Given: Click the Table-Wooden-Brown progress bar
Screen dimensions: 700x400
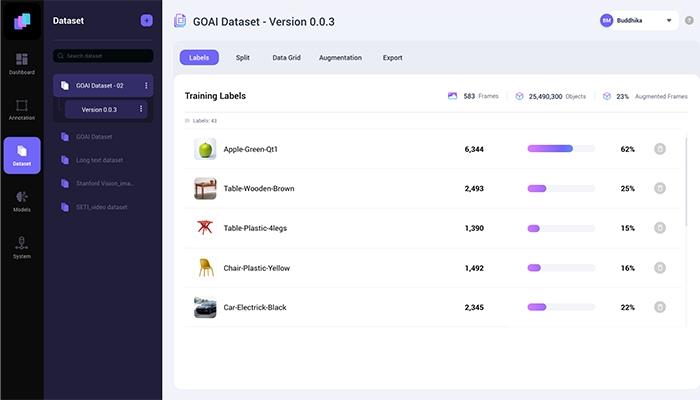Looking at the screenshot, I should click(561, 188).
